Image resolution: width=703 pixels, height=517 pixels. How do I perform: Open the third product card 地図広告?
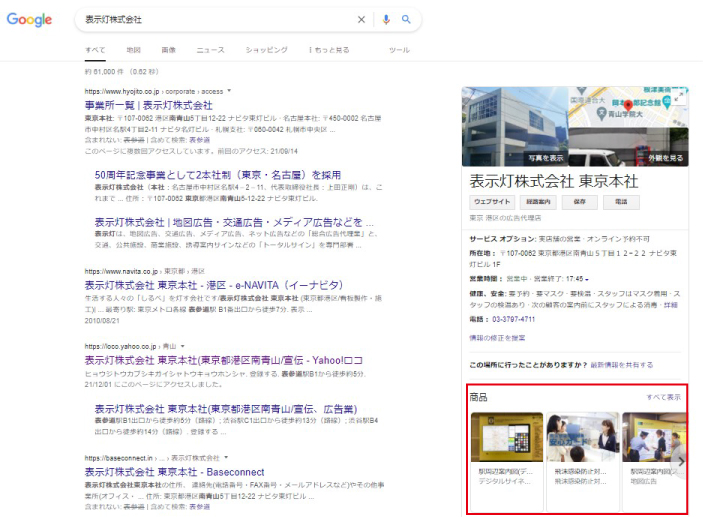point(654,461)
